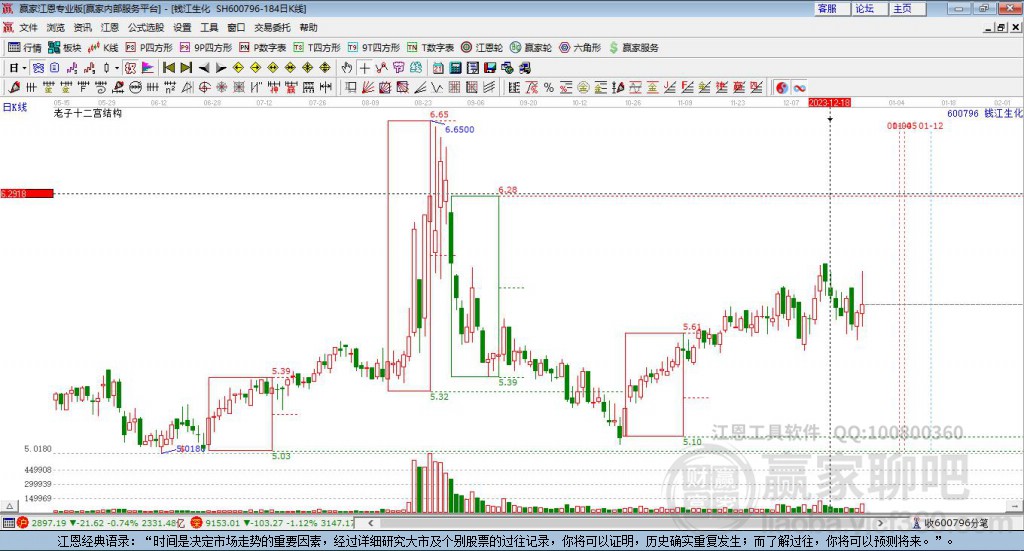Click the status bar grid icon at left

pyautogui.click(x=8, y=523)
